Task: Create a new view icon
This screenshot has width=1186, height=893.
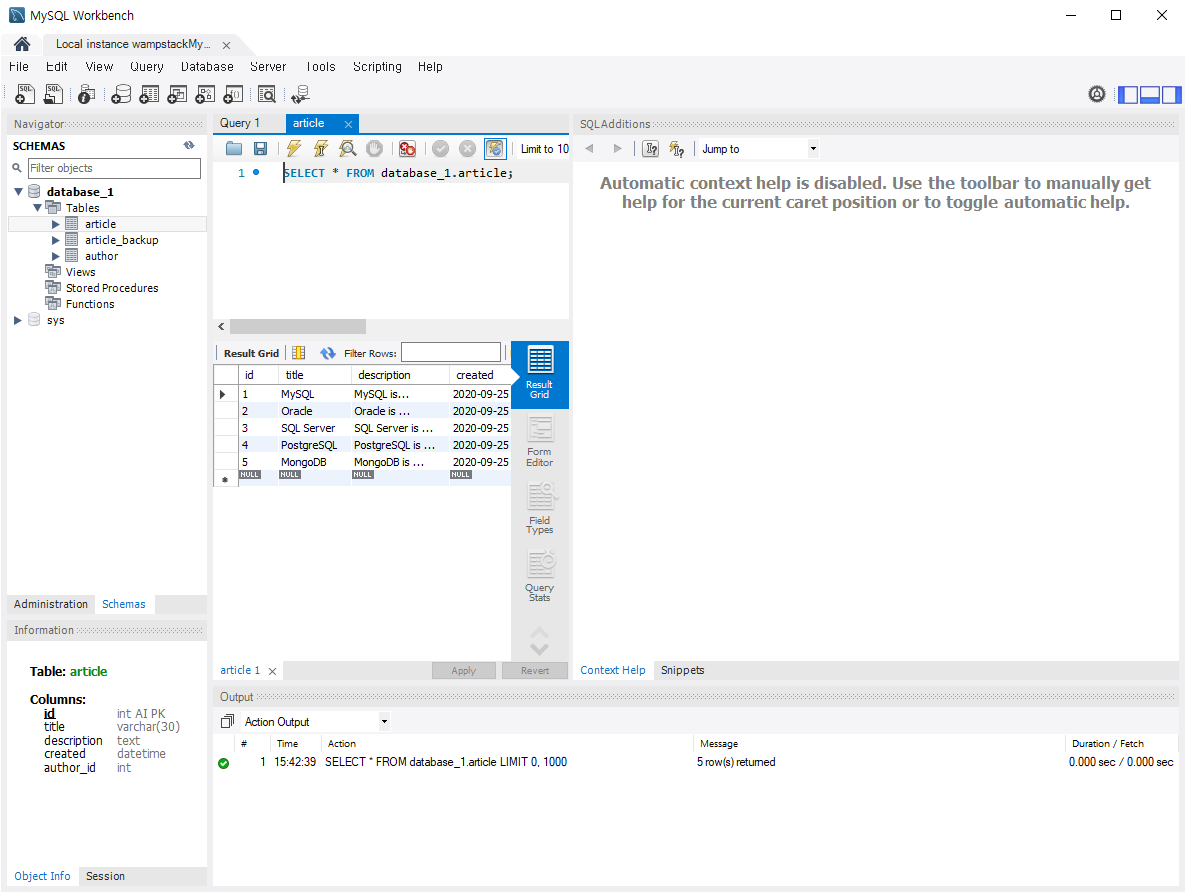Action: coord(177,94)
